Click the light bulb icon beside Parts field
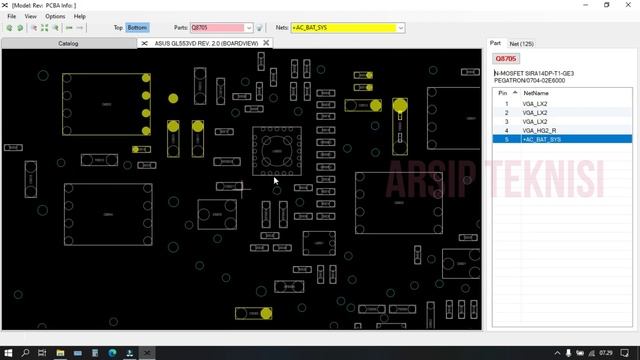Image resolution: width=640 pixels, height=360 pixels. click(x=259, y=28)
